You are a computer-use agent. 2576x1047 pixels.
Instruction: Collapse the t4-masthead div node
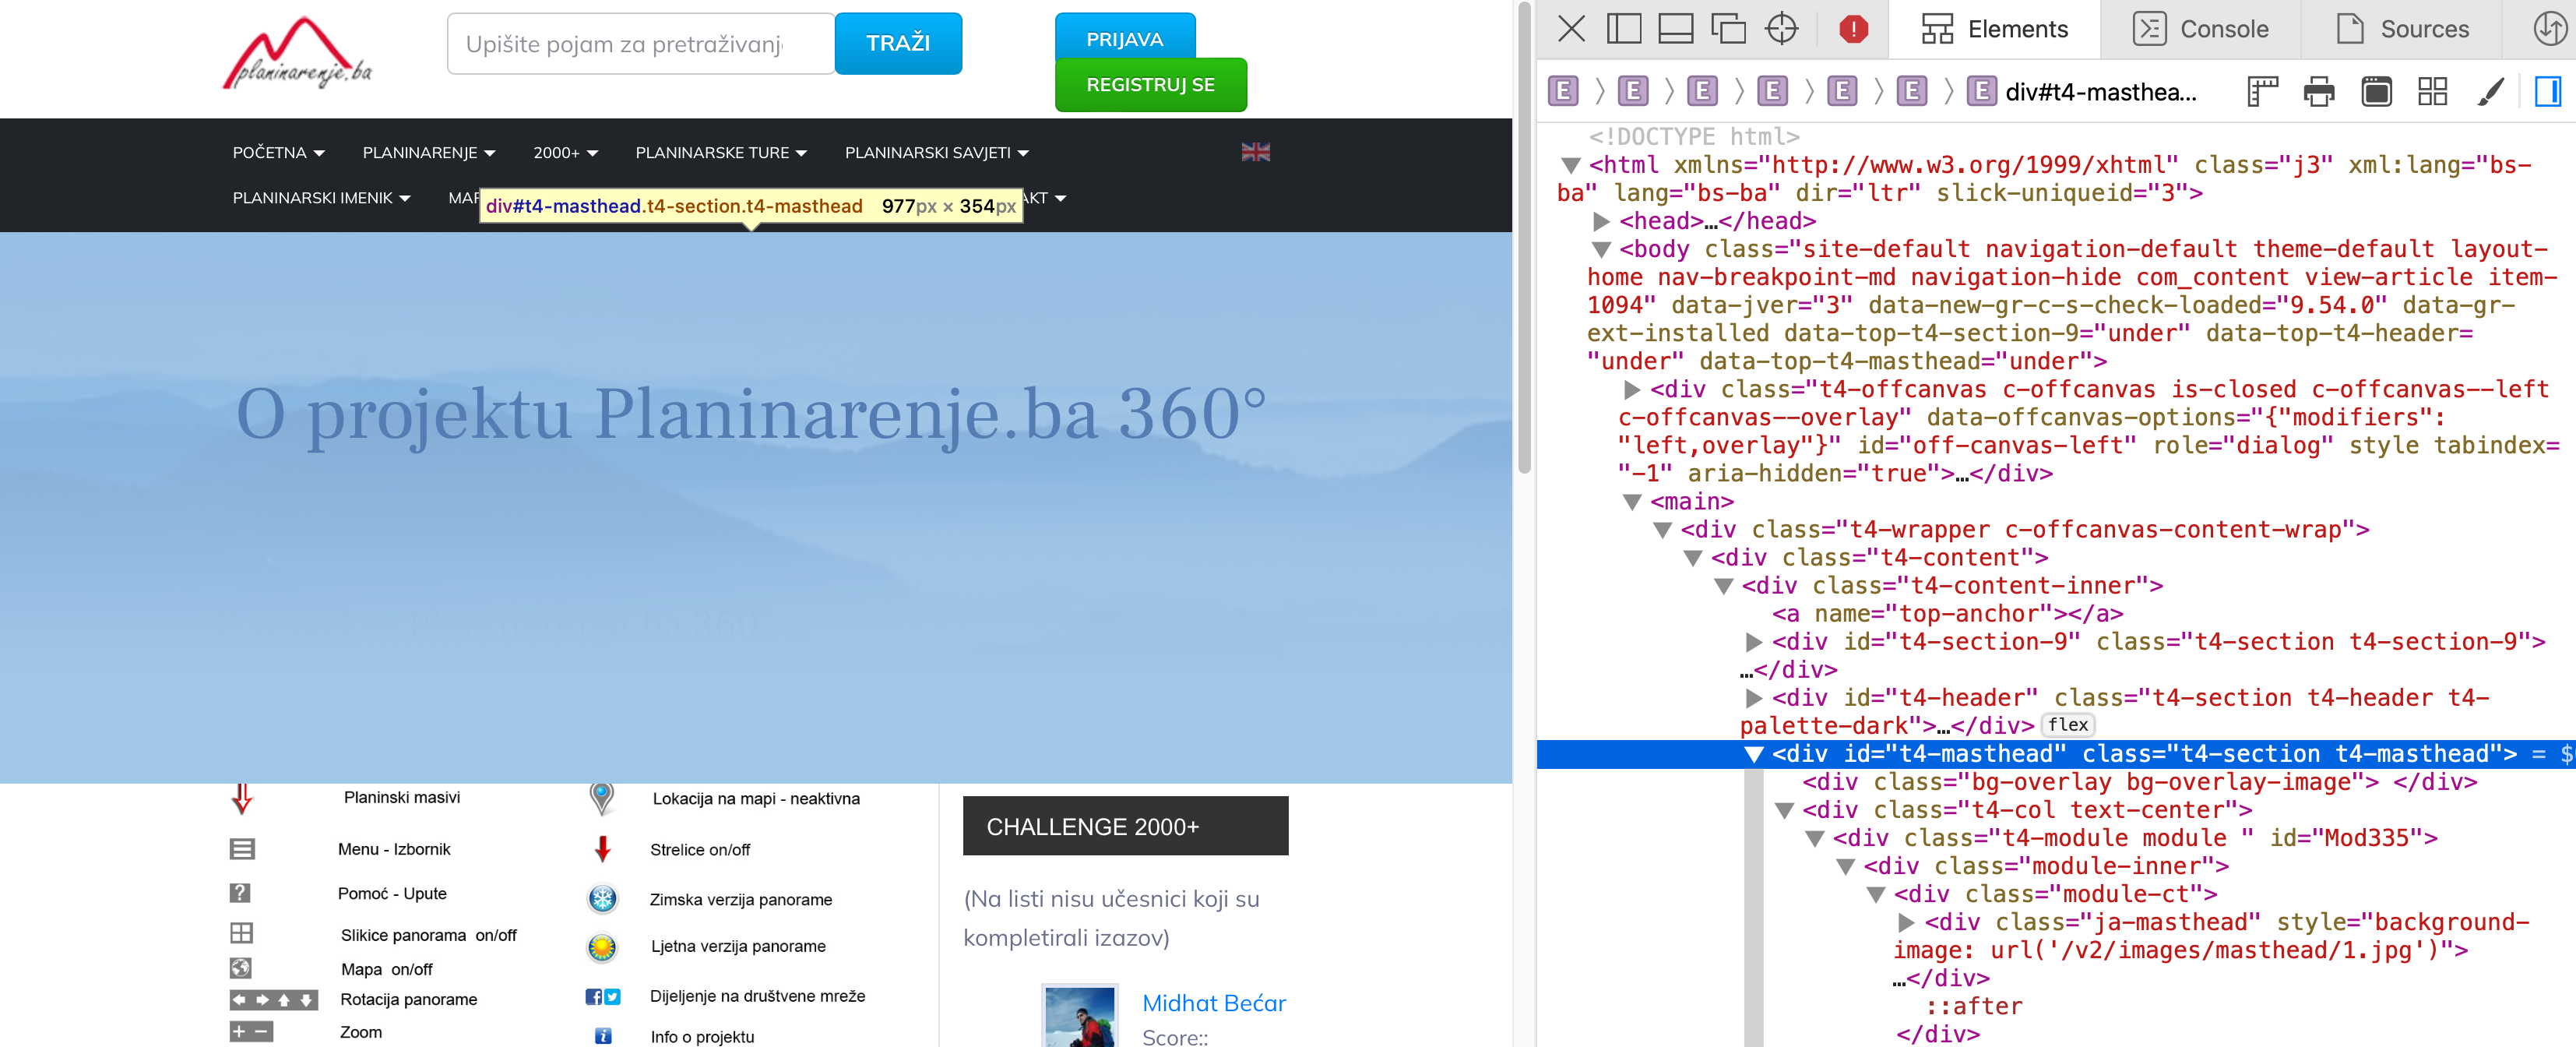[x=1753, y=754]
